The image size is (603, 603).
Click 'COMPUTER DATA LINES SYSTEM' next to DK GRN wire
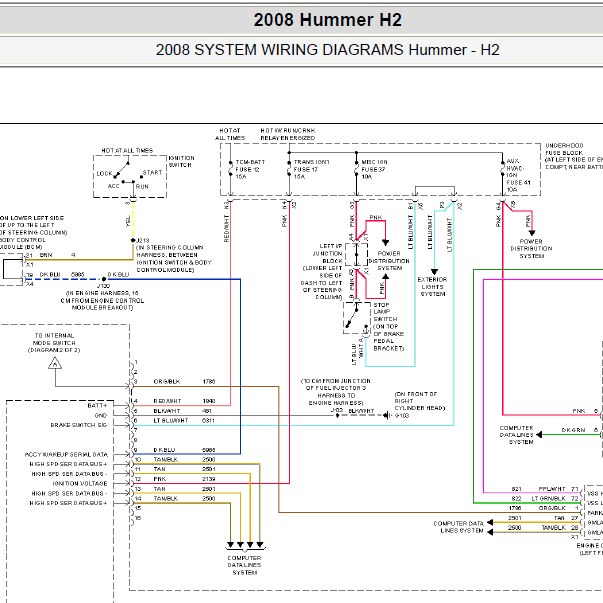point(516,435)
